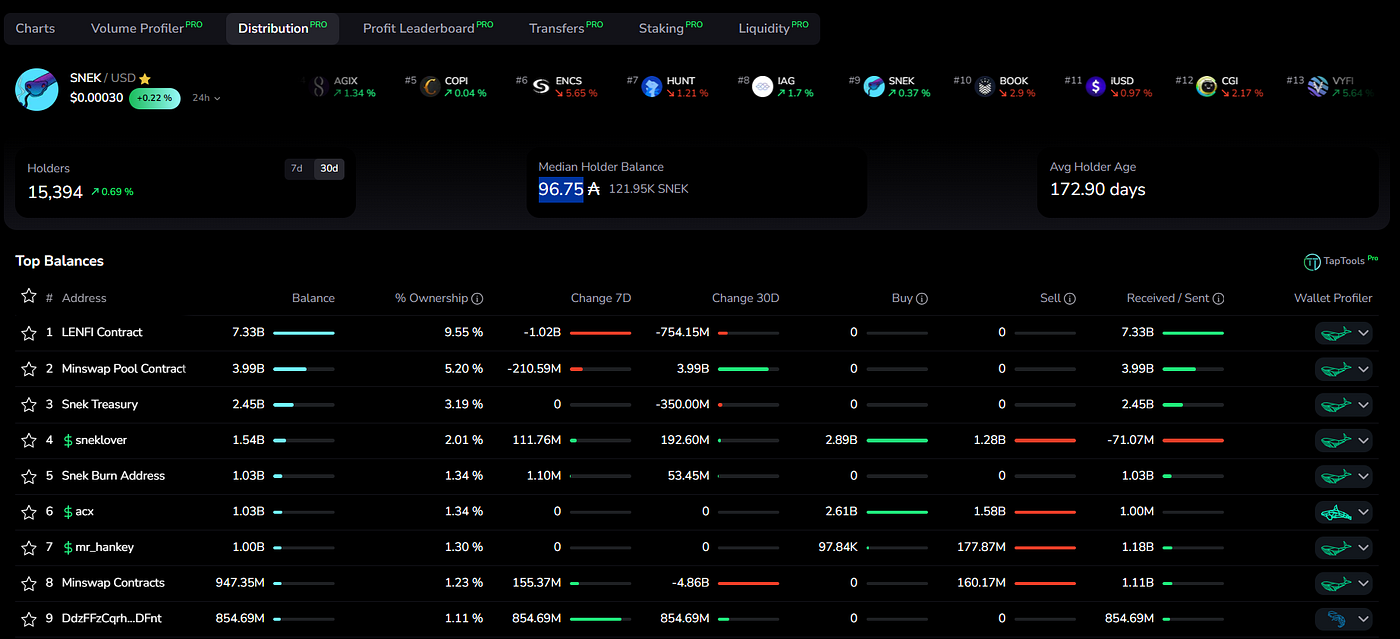
Task: Click the SNEK token avatar icon
Action: (36, 89)
